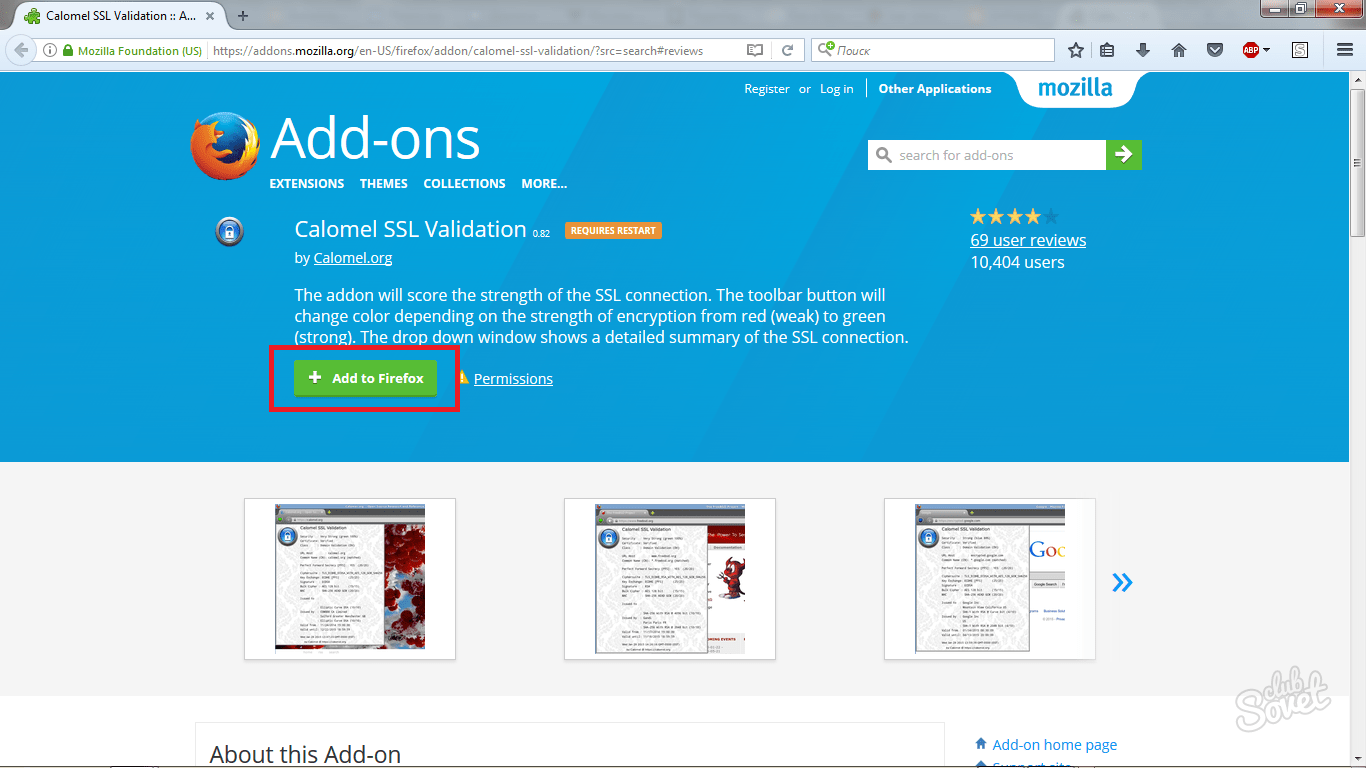Click the green add-on search arrow button

pyautogui.click(x=1124, y=155)
